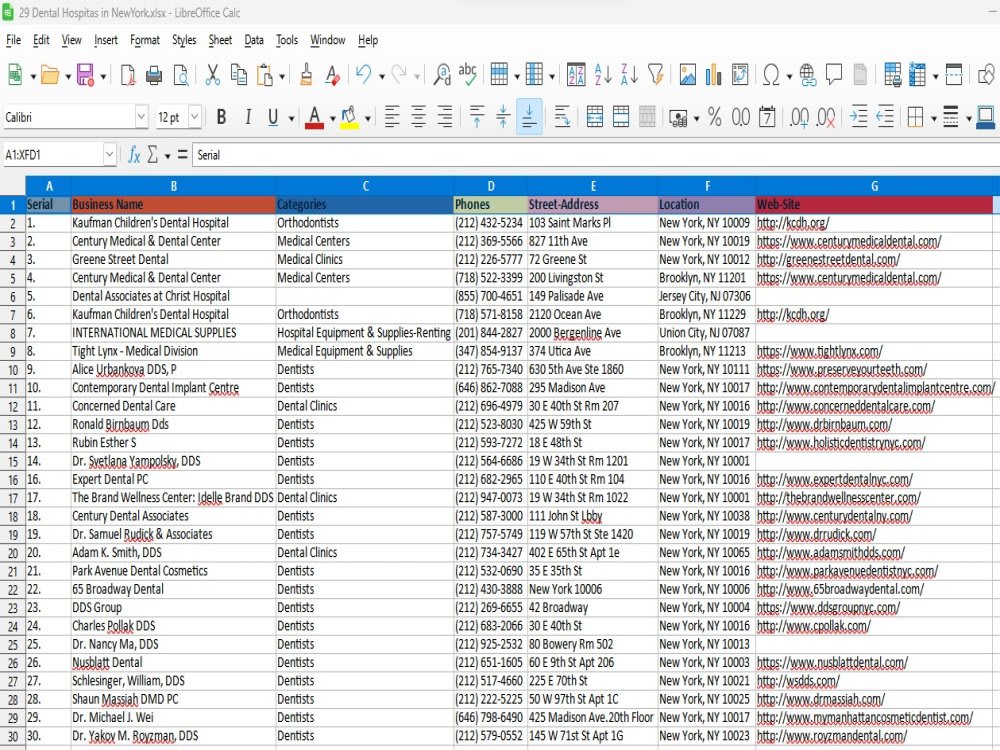Open the font size dropdown

point(195,117)
